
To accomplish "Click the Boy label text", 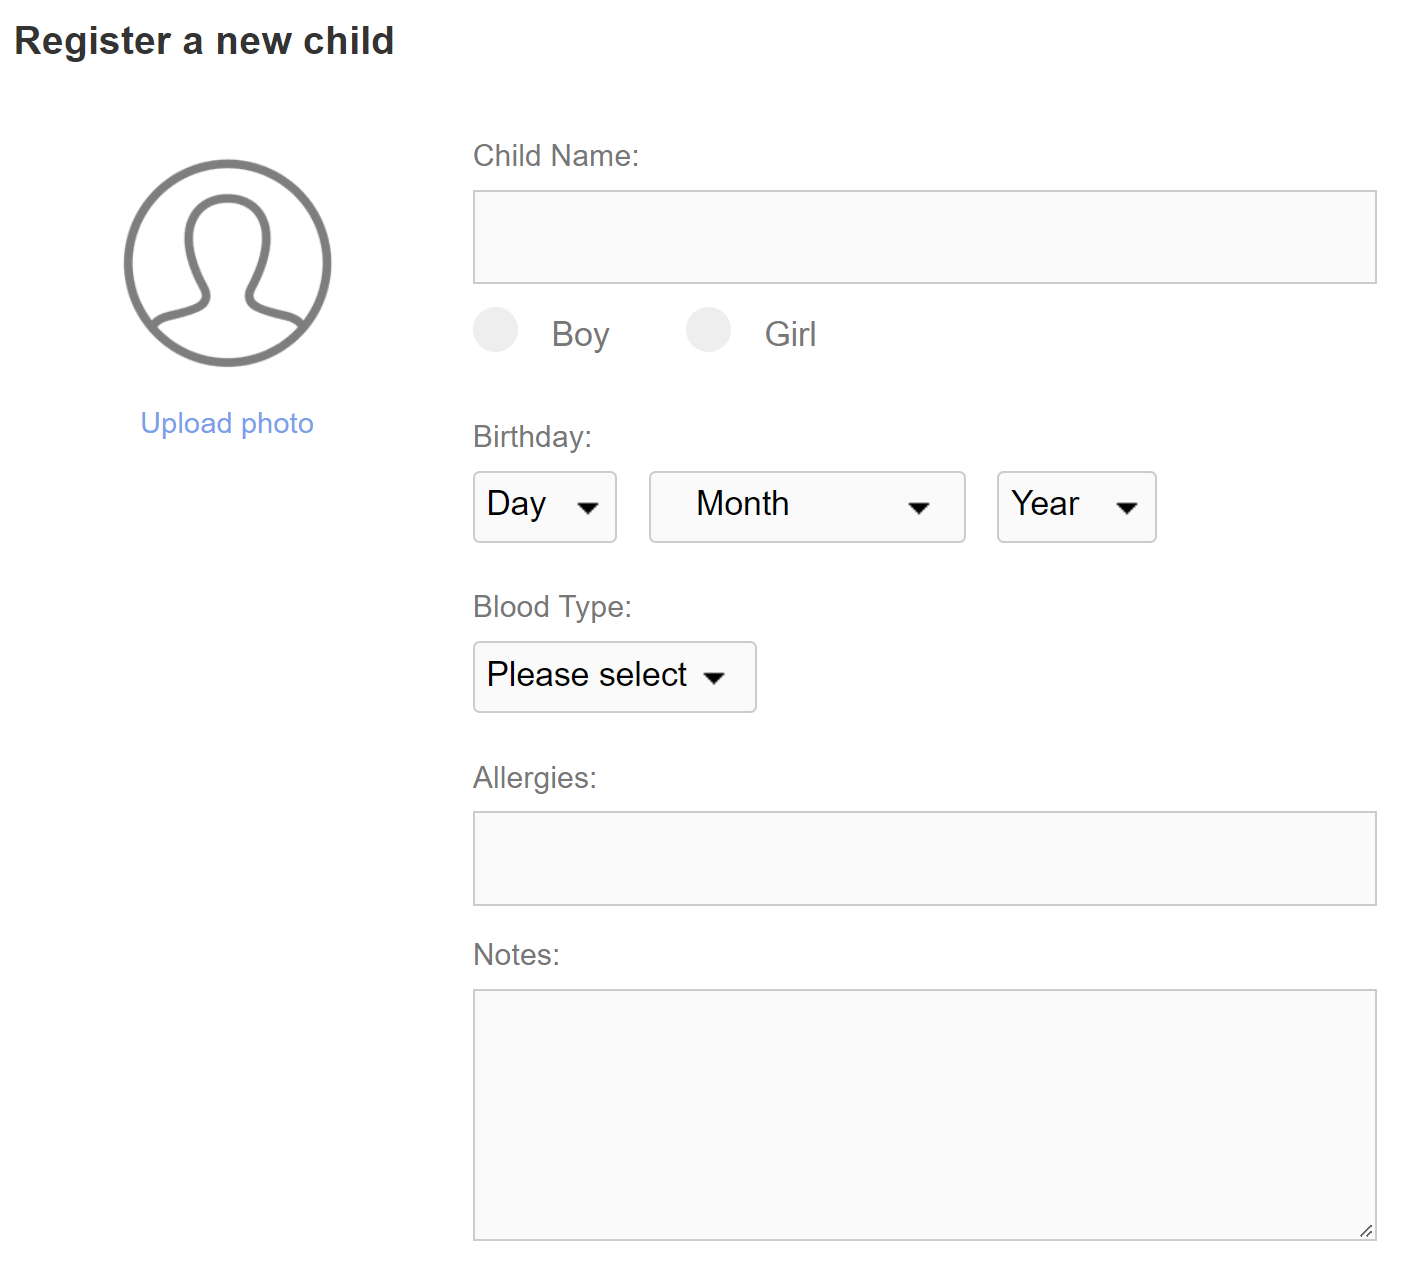I will [x=580, y=333].
